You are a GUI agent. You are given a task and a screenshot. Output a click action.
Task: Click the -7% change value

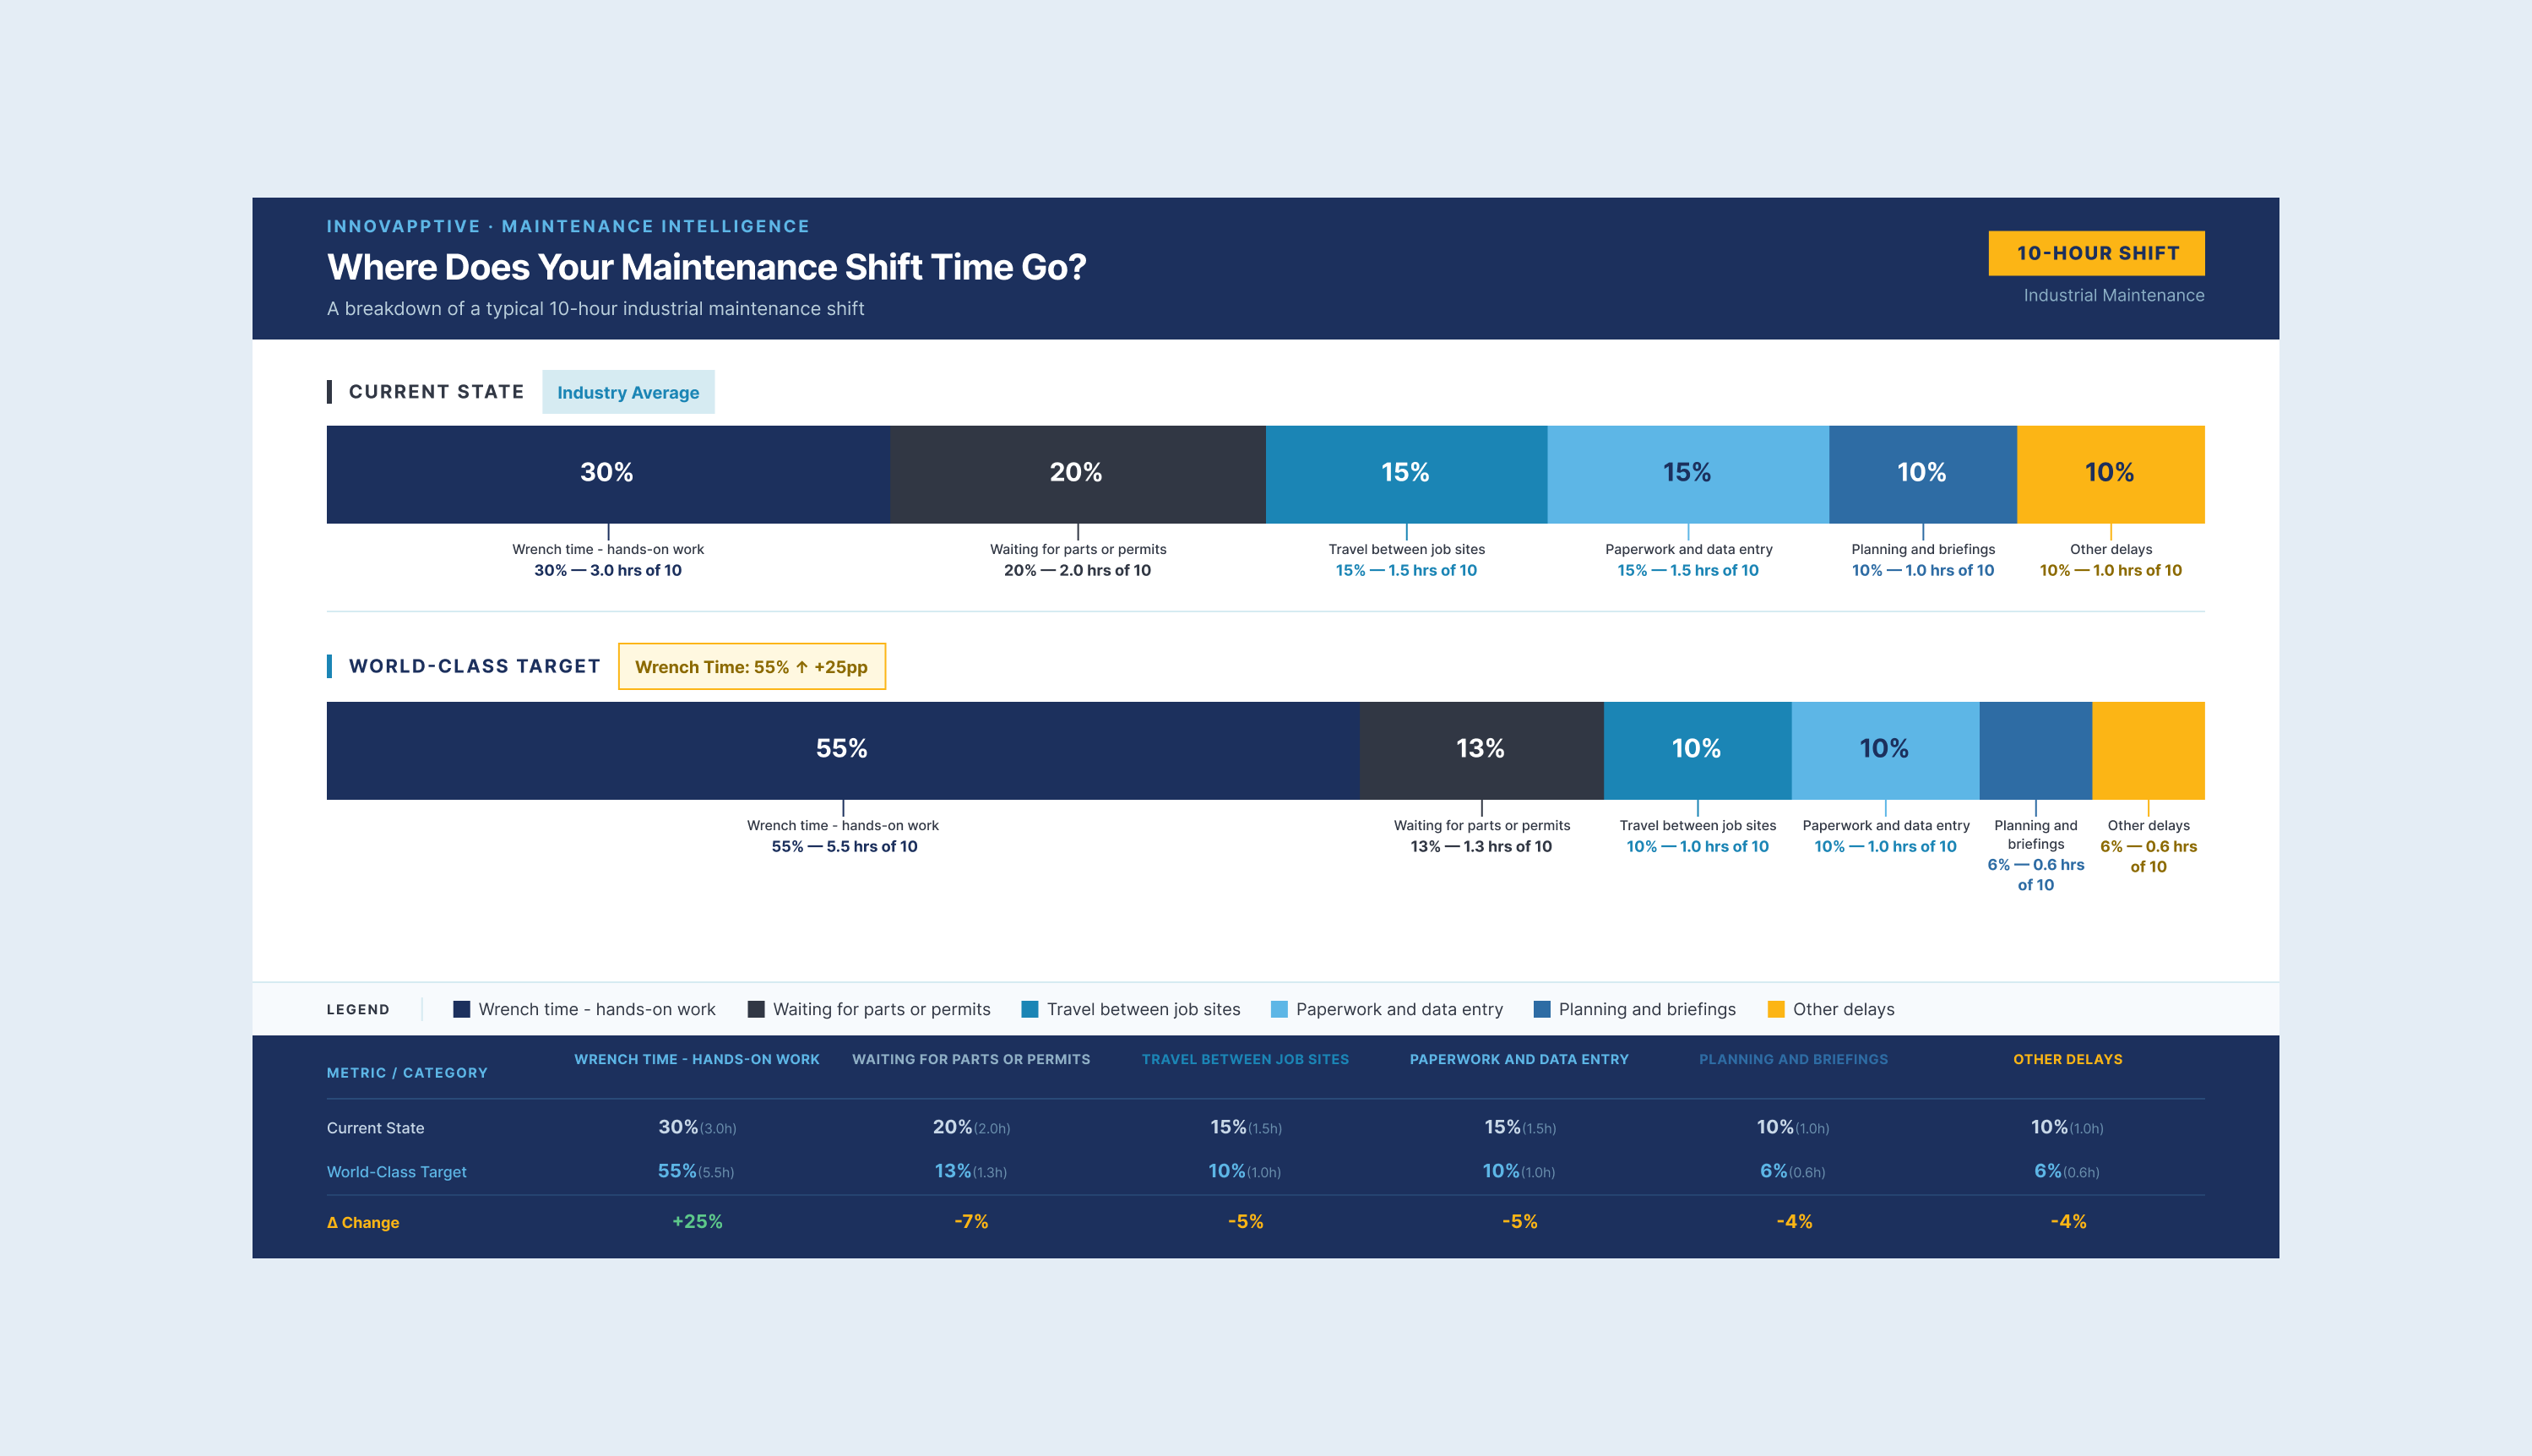pyautogui.click(x=971, y=1221)
